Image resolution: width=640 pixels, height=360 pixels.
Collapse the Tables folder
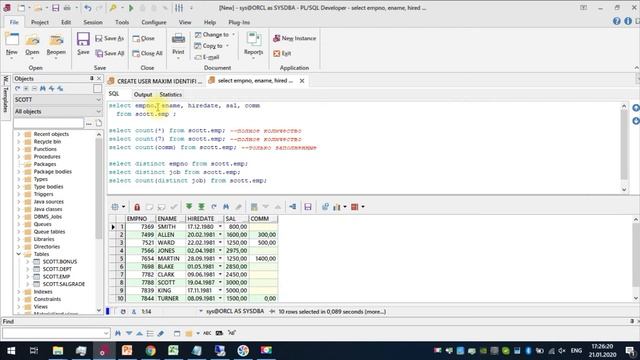click(18, 254)
